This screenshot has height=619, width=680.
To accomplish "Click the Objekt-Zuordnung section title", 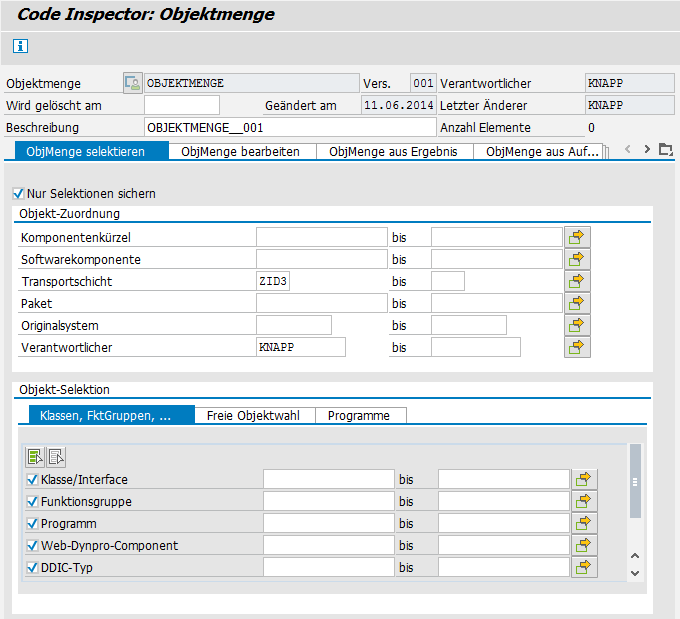I will point(69,213).
